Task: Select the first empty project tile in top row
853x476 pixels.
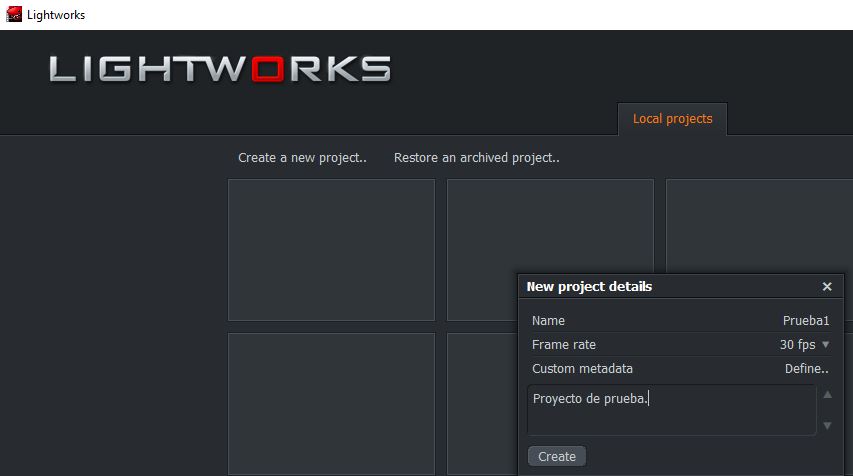Action: (x=331, y=250)
